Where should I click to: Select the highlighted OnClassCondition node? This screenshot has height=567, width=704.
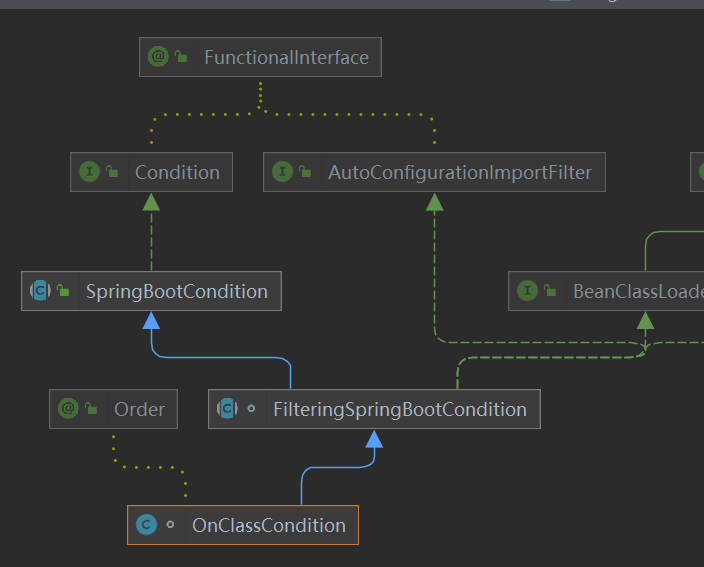pos(243,525)
